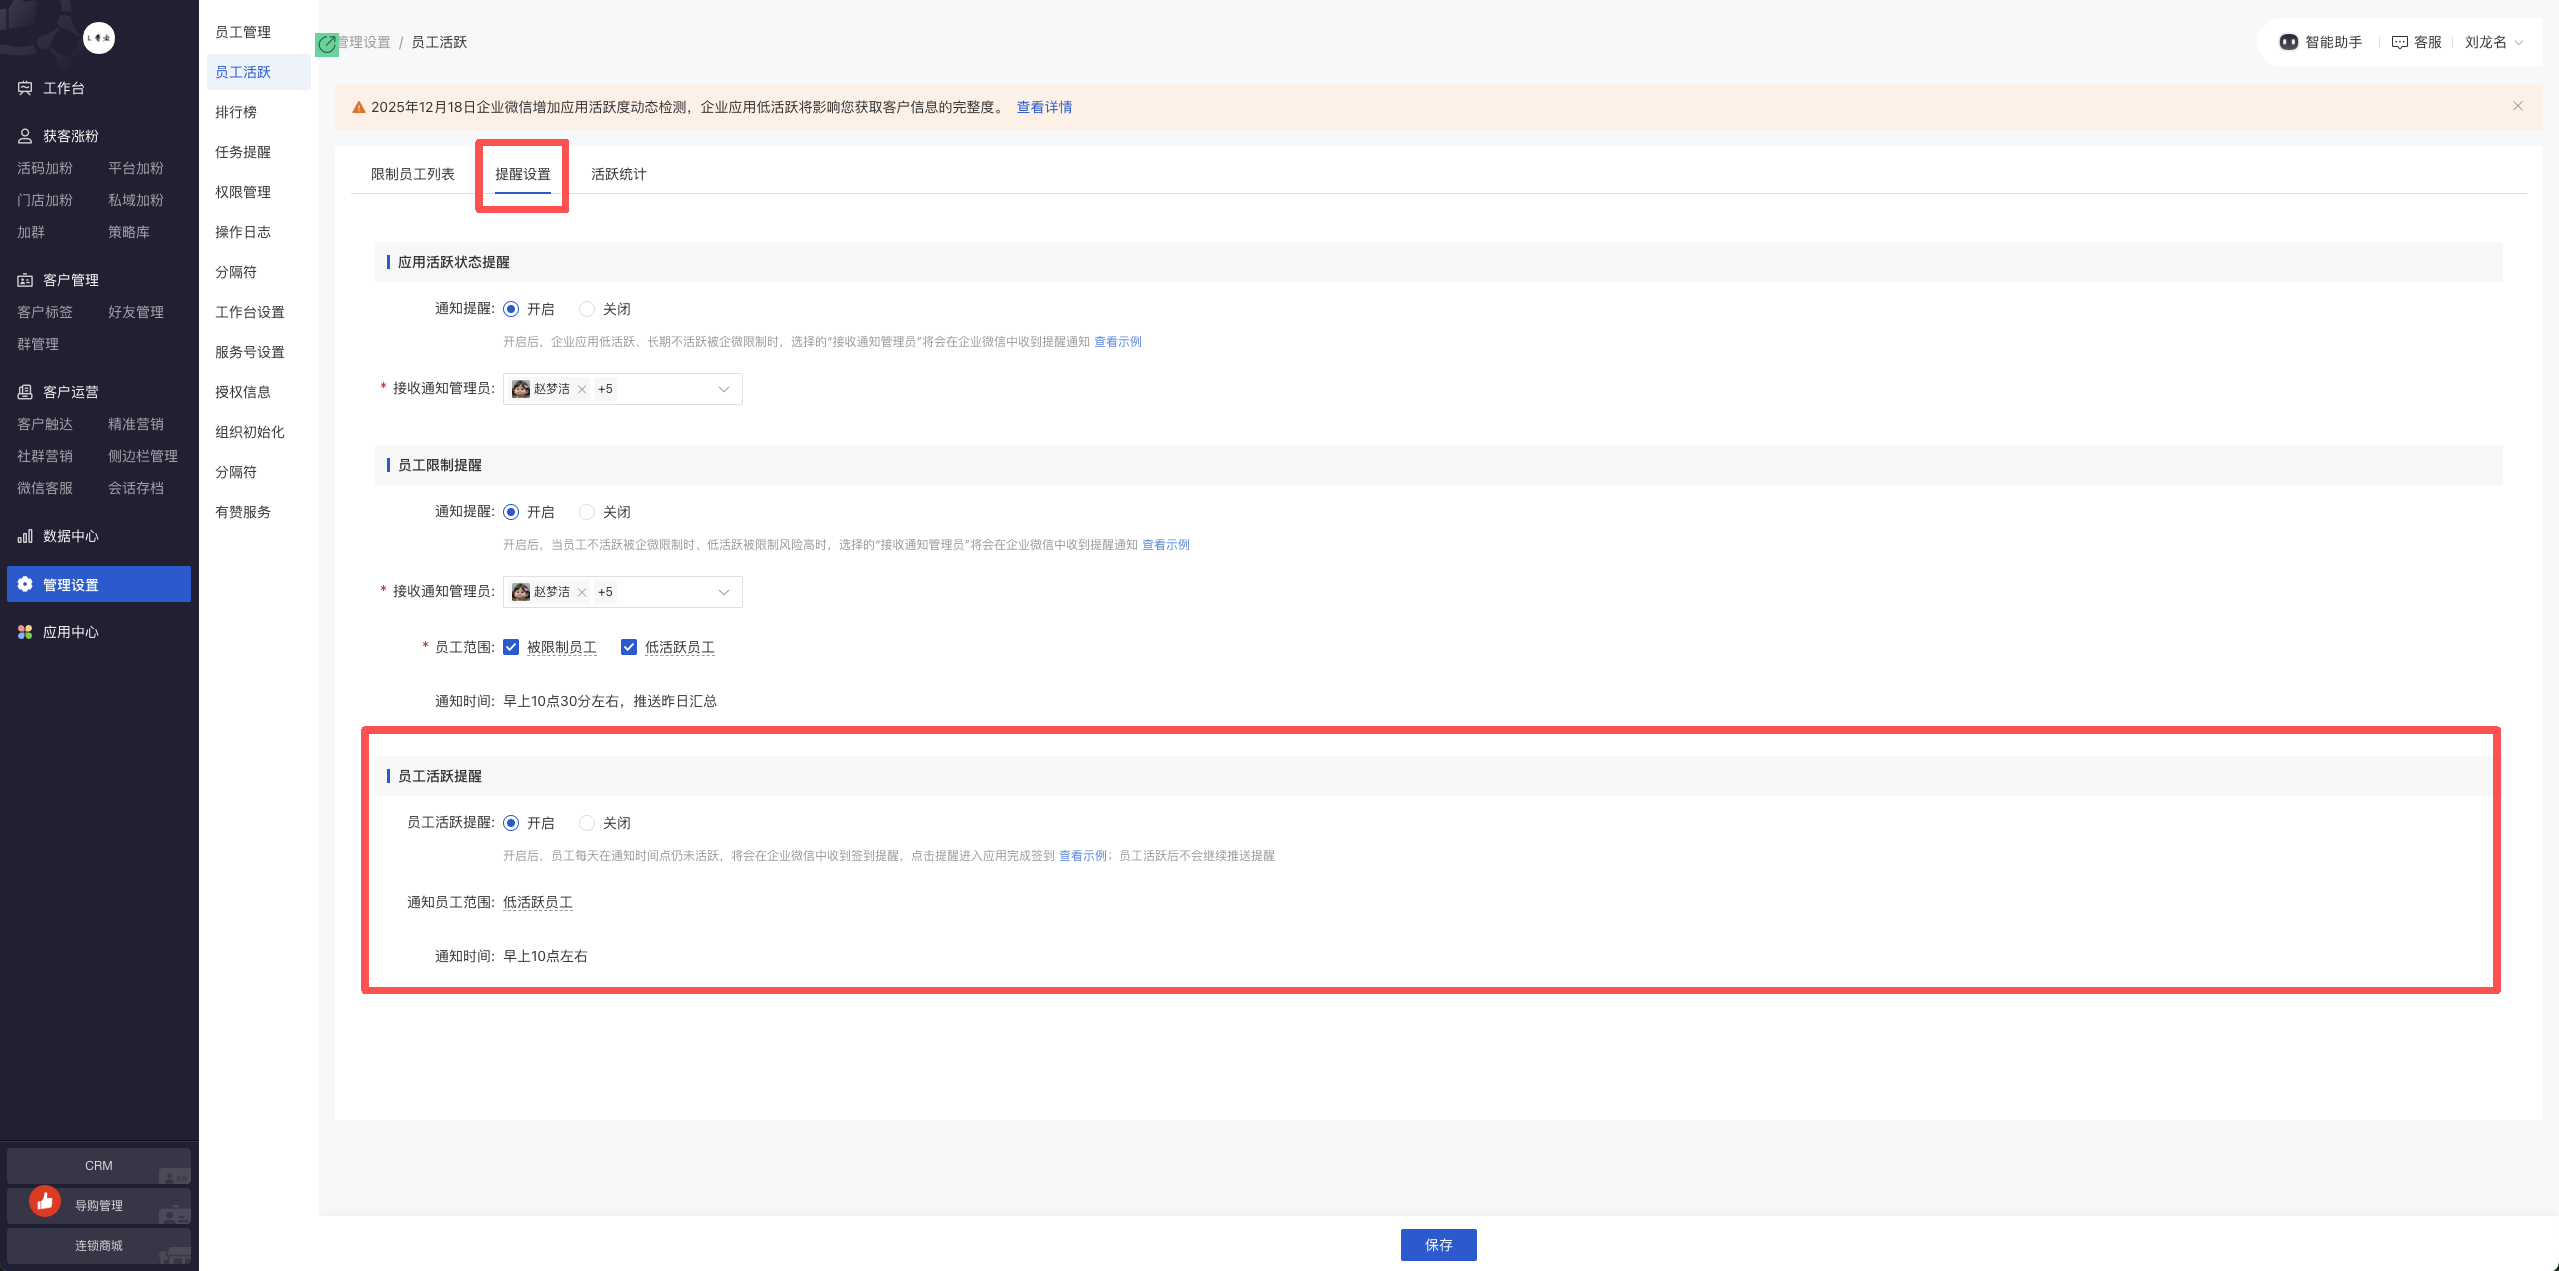Open 数据中心 bar chart icon
The width and height of the screenshot is (2559, 1271).
25,536
